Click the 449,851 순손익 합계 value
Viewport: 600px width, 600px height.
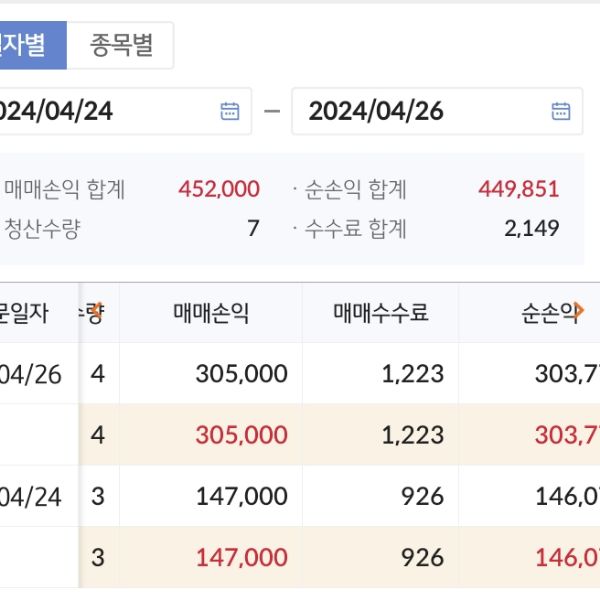coord(519,189)
